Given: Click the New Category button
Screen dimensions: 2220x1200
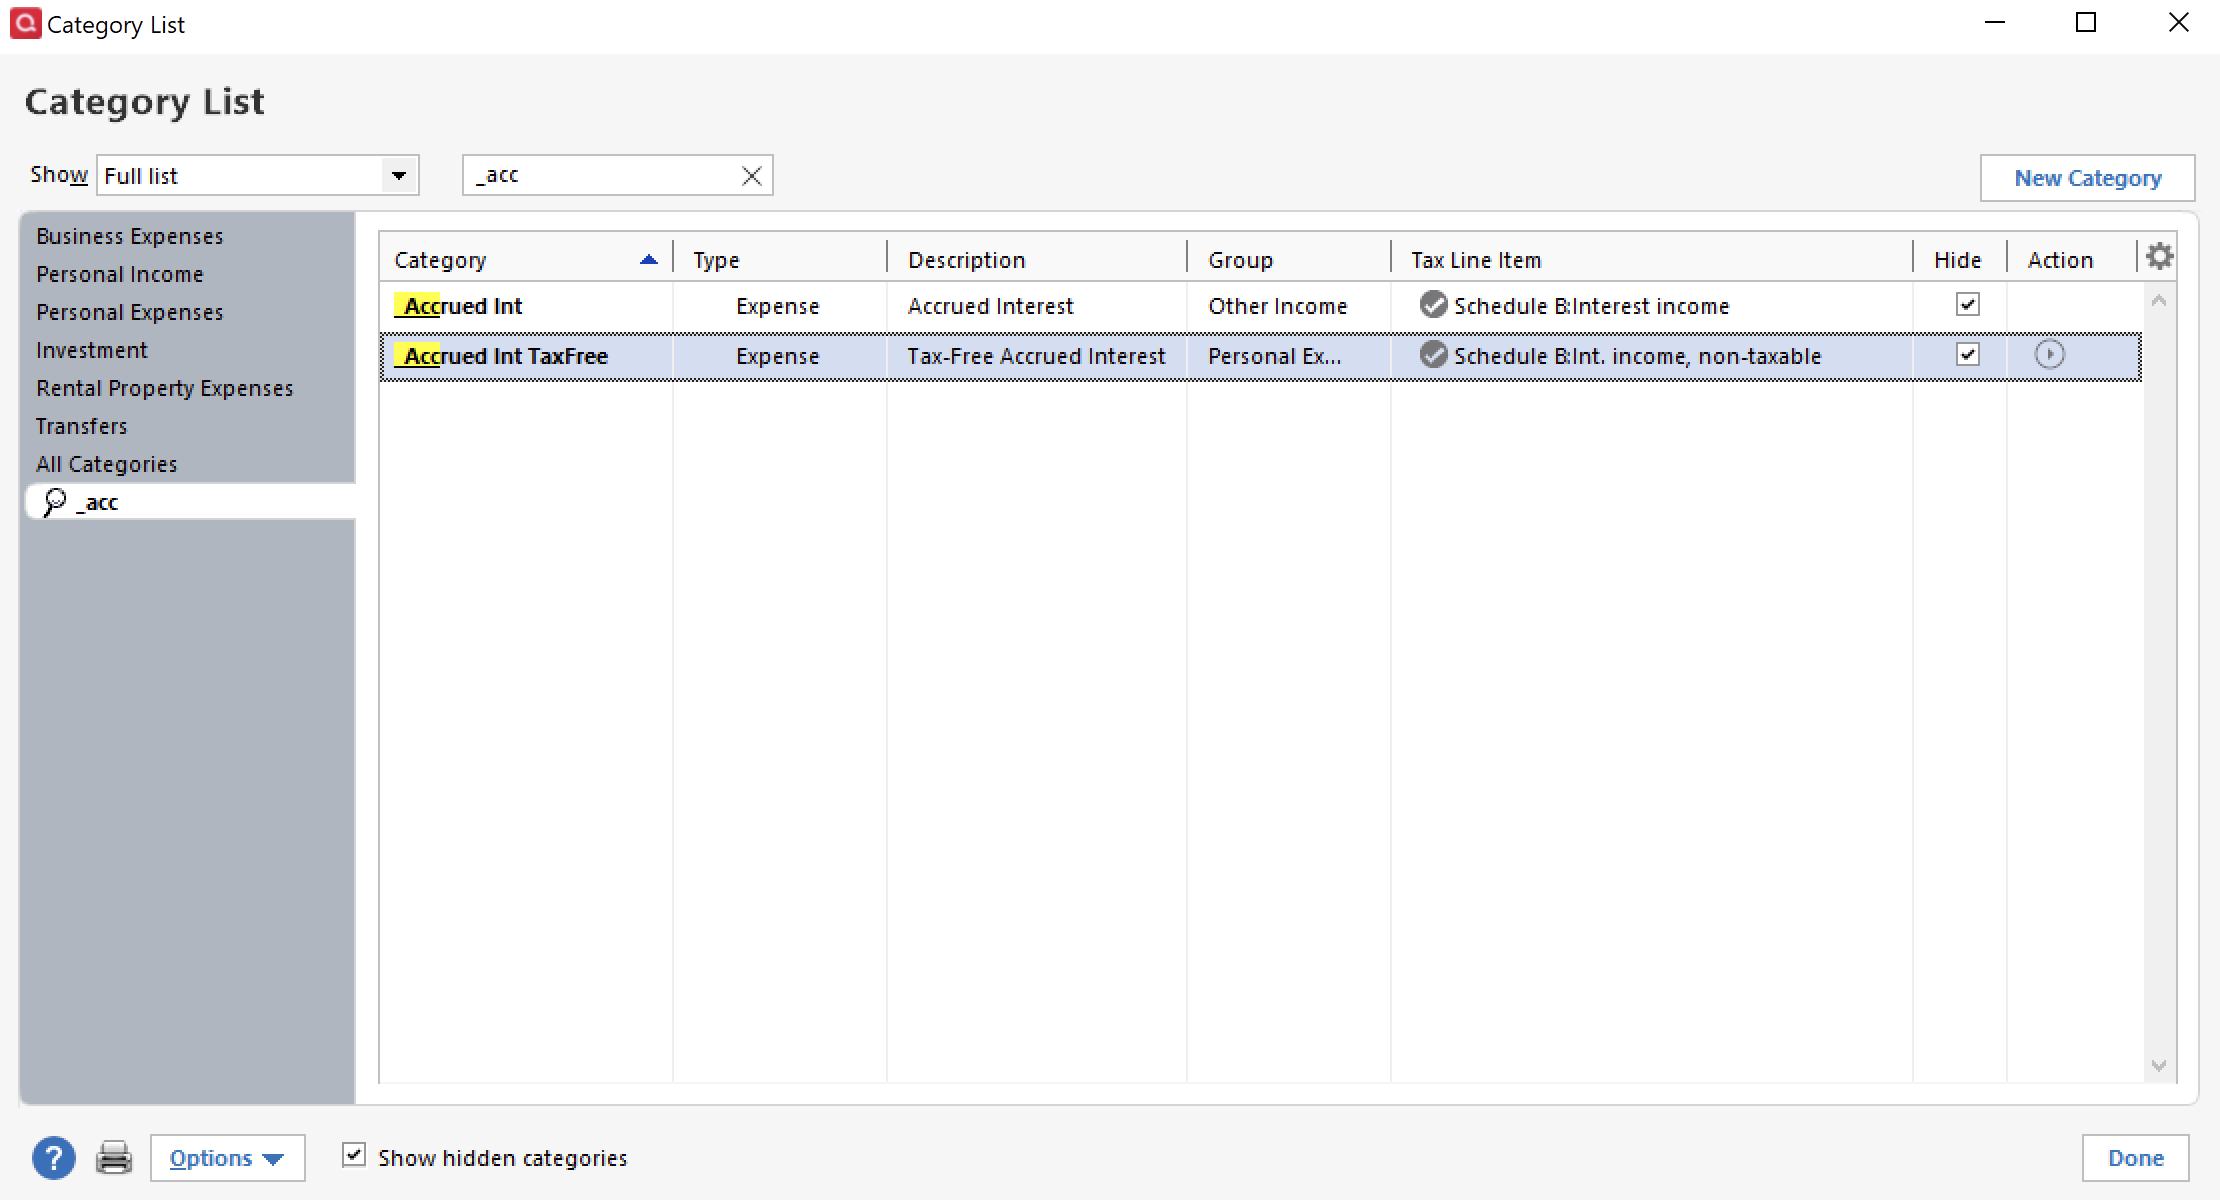Looking at the screenshot, I should (2088, 177).
